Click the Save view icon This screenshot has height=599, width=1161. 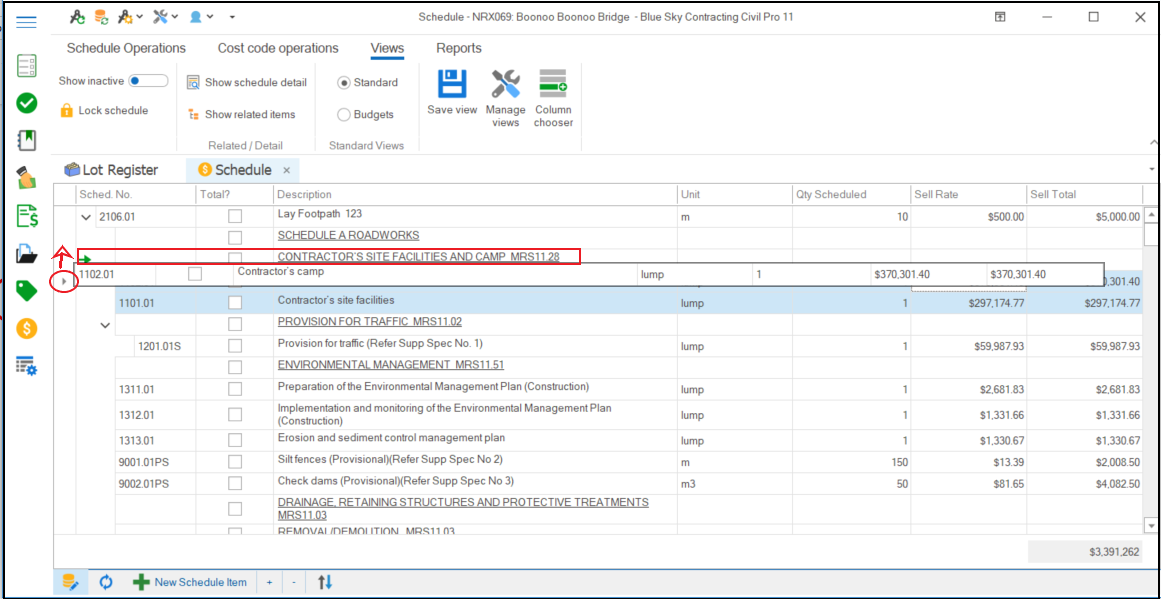(x=452, y=84)
